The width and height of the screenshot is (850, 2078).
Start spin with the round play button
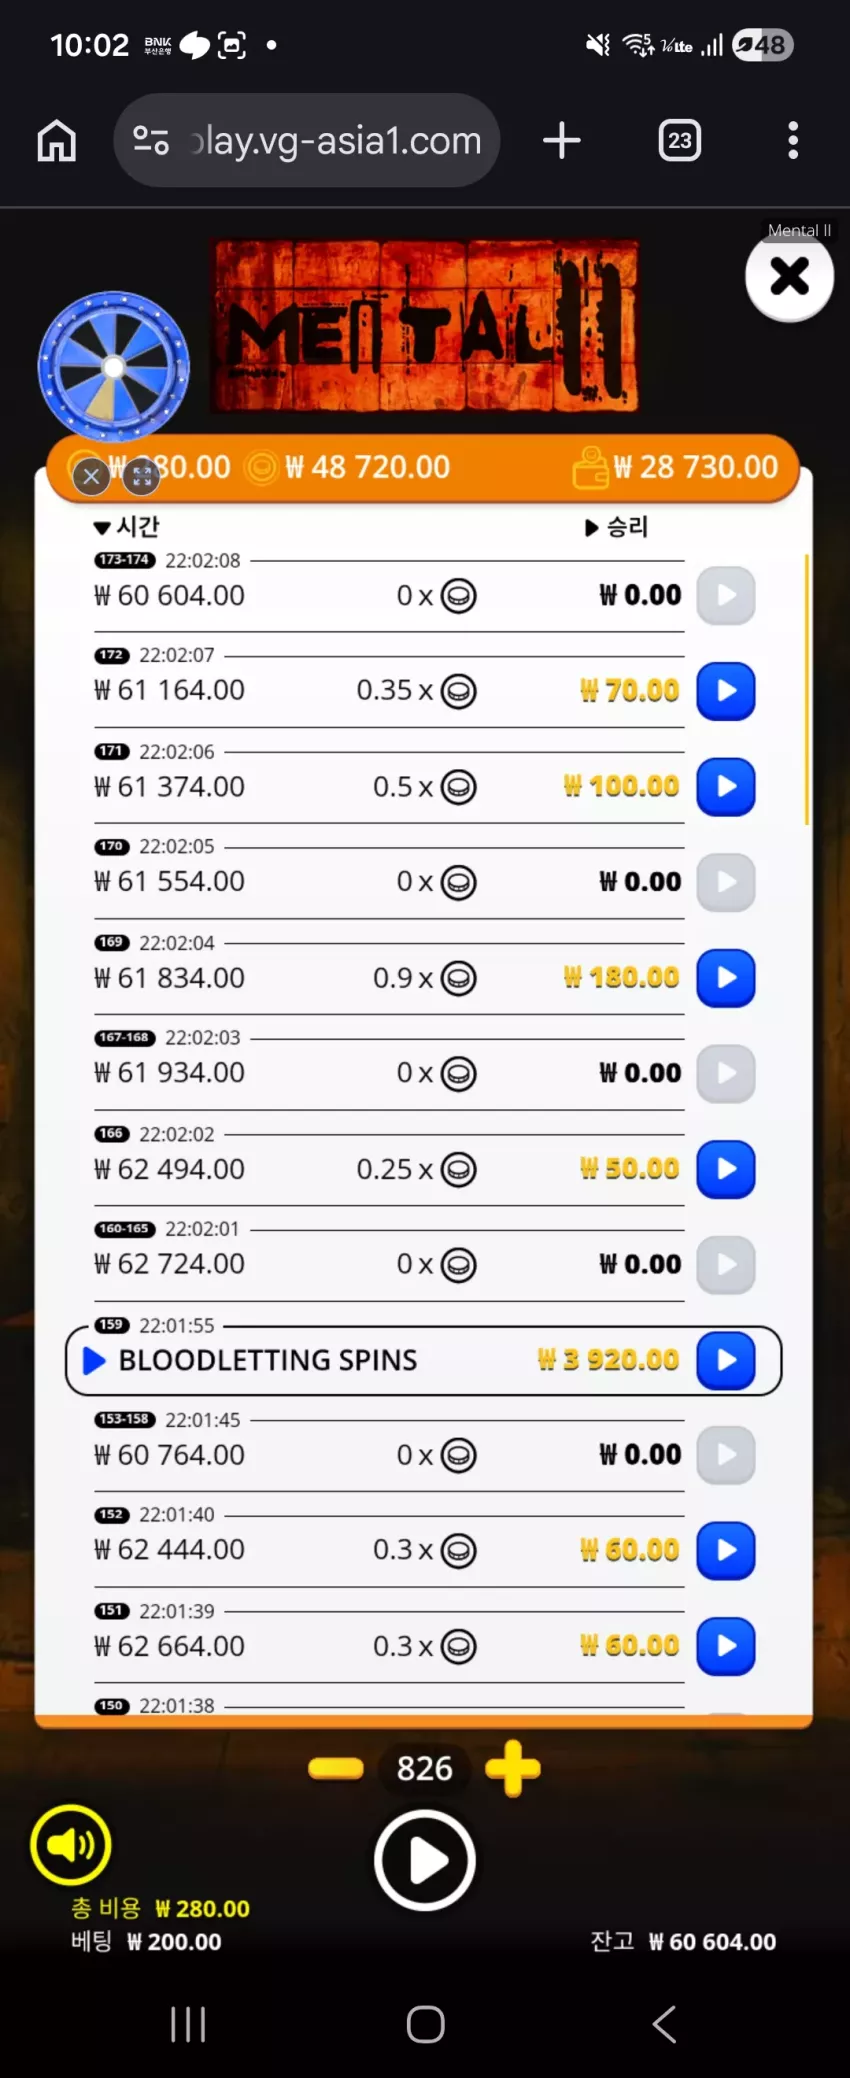coord(425,1861)
